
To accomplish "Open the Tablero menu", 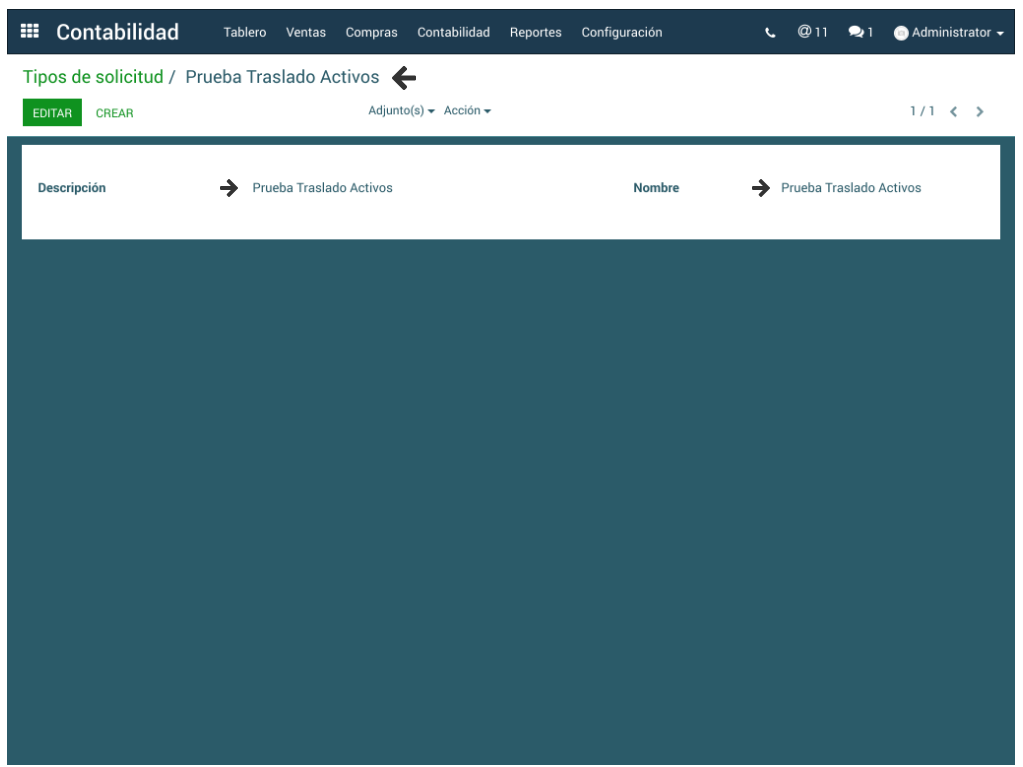I will click(244, 33).
